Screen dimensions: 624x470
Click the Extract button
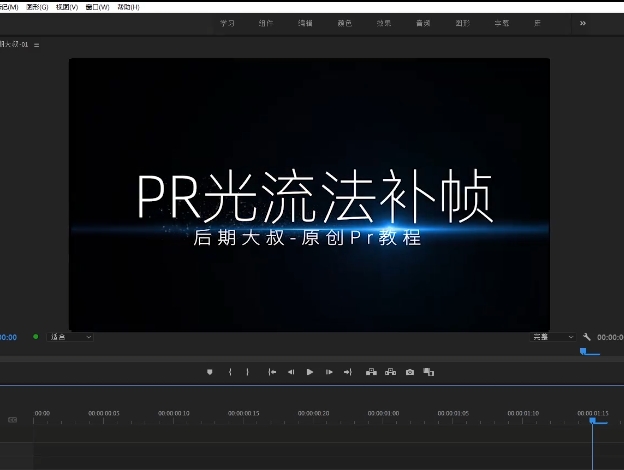coord(390,372)
